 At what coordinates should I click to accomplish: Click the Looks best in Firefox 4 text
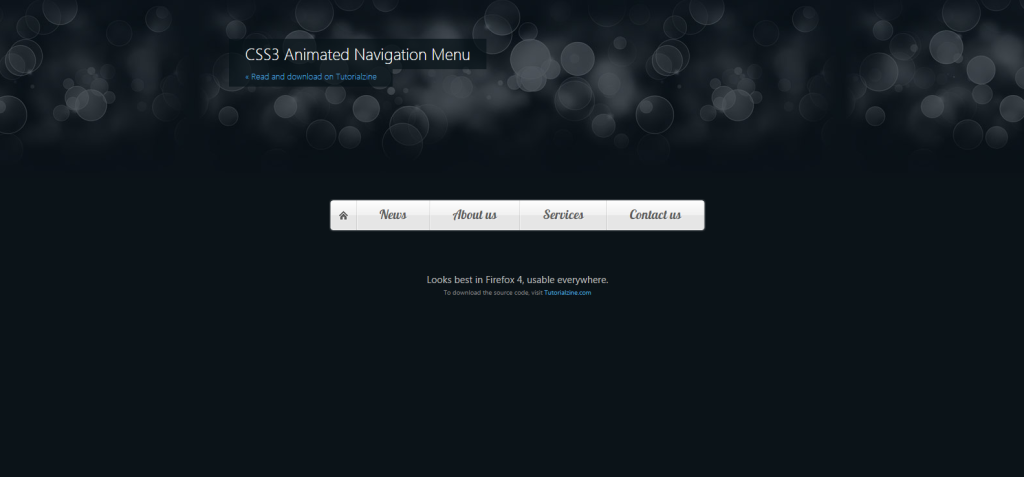point(474,280)
